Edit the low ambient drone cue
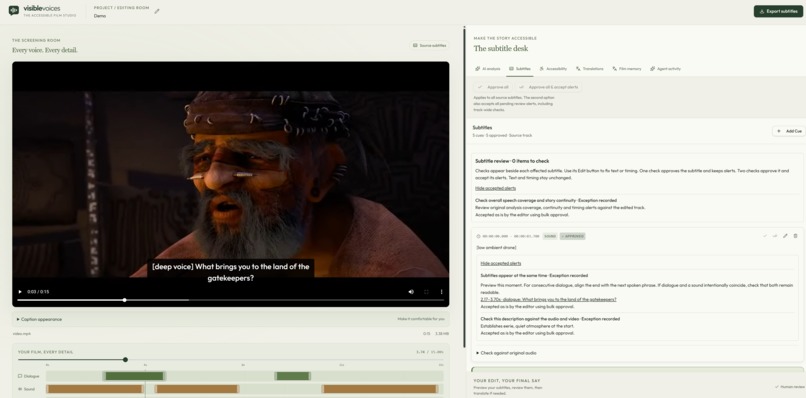 coord(785,236)
